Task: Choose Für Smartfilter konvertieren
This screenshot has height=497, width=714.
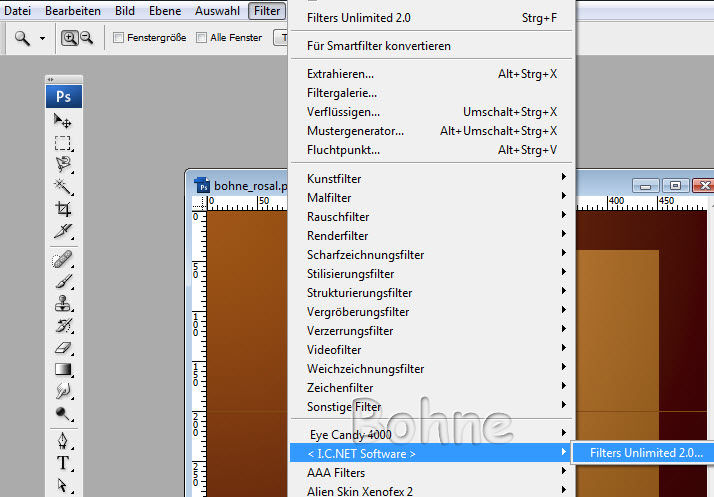Action: pyautogui.click(x=378, y=46)
